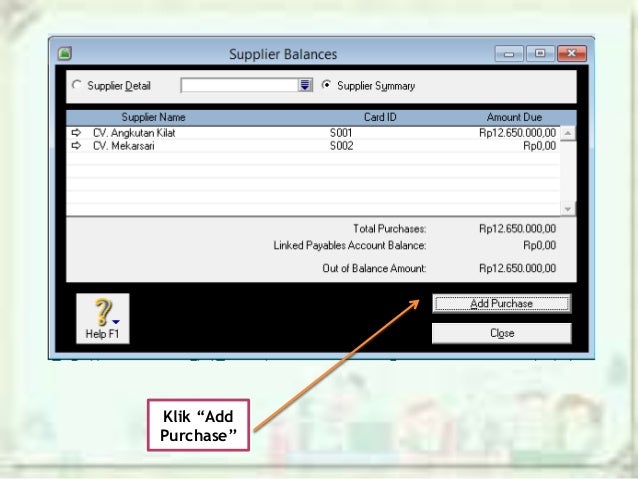Open detail arrow for CV. Angkutan Kilat
Screen dimensions: 638x479
[x=76, y=133]
